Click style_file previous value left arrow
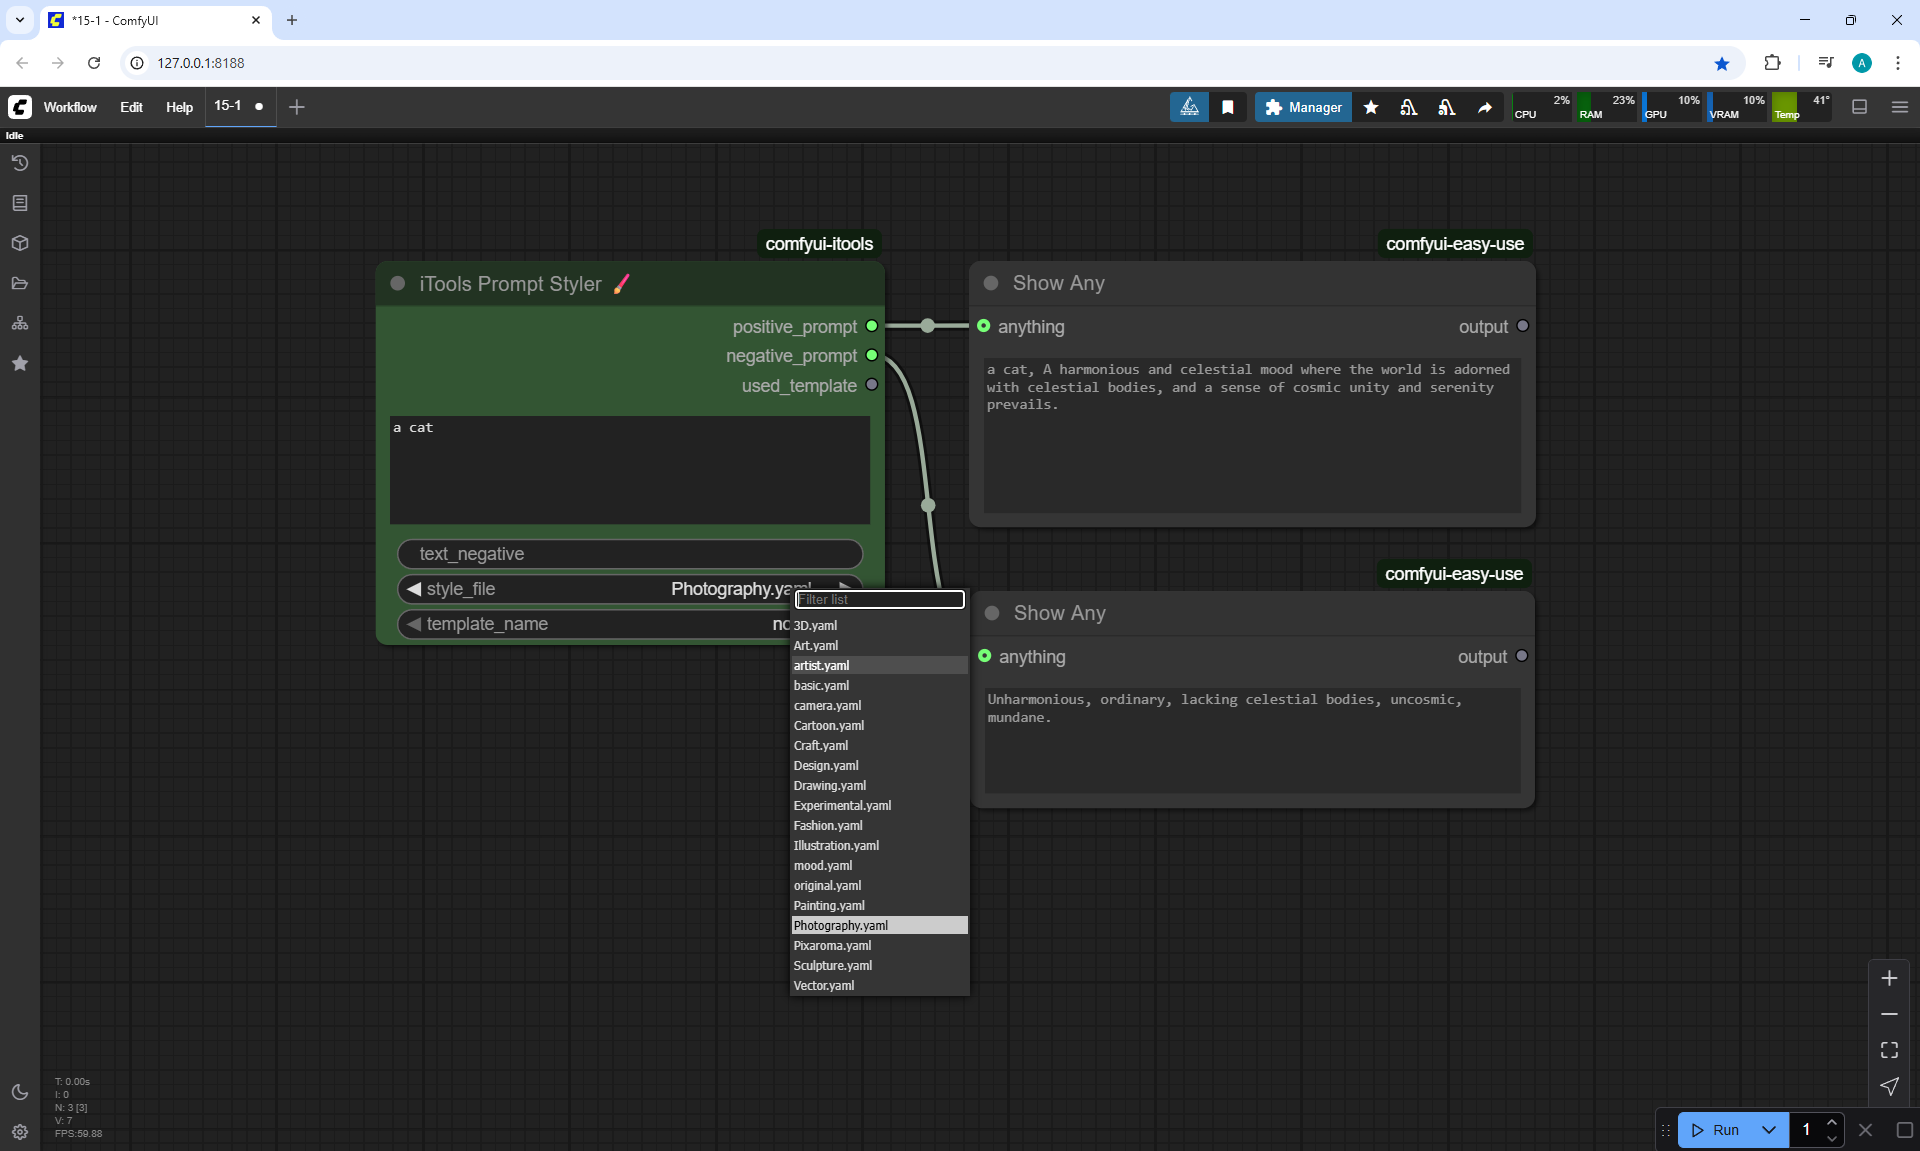 pyautogui.click(x=414, y=589)
